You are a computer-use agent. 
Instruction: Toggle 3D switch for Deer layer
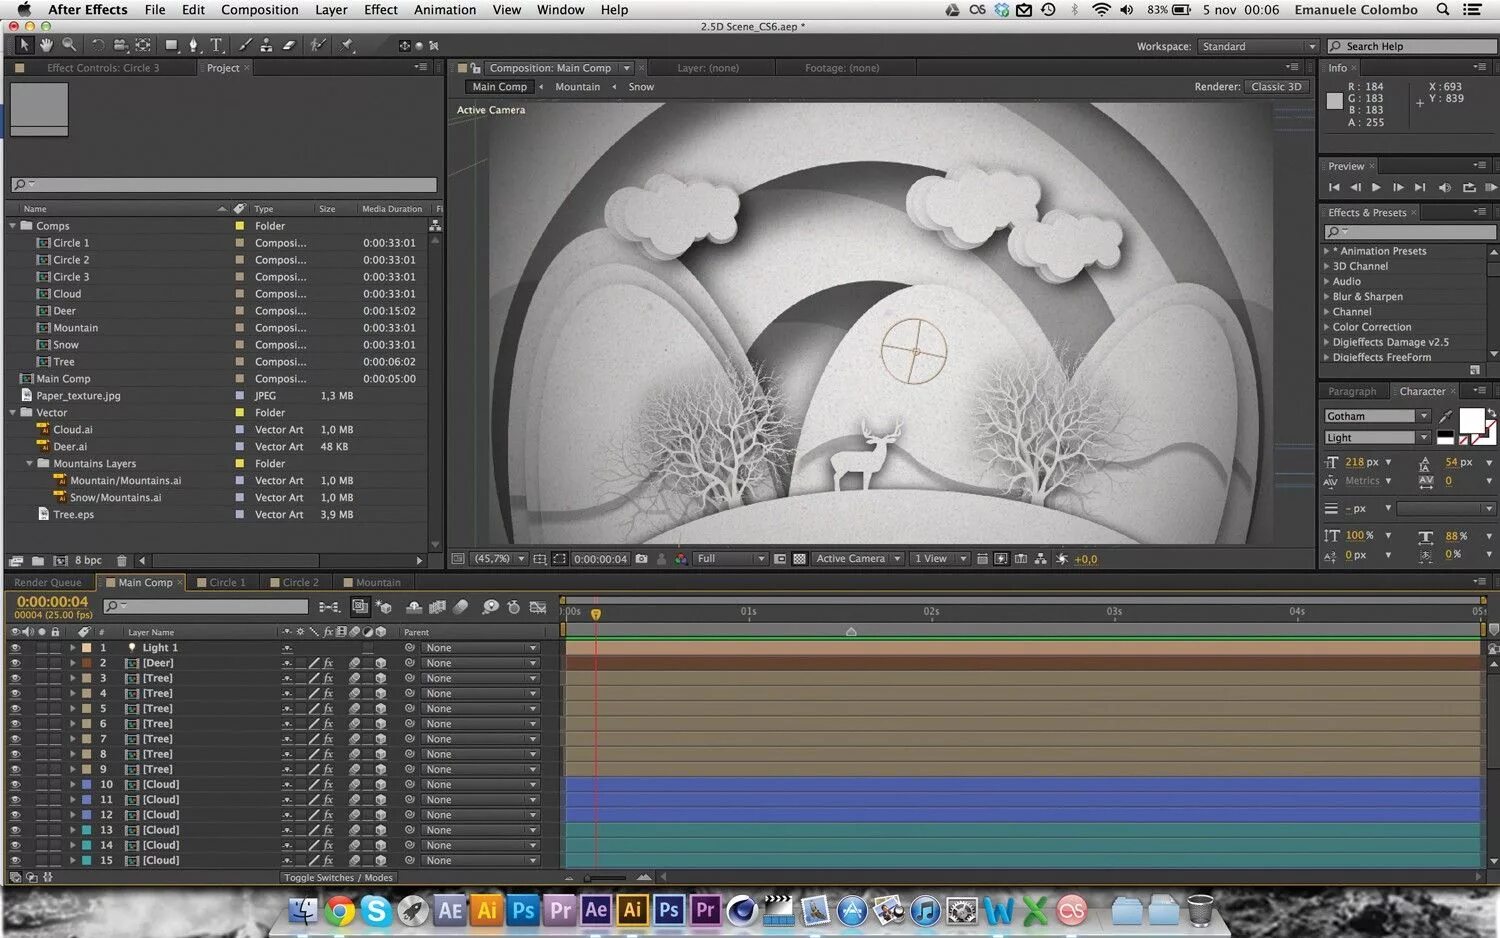tap(381, 663)
